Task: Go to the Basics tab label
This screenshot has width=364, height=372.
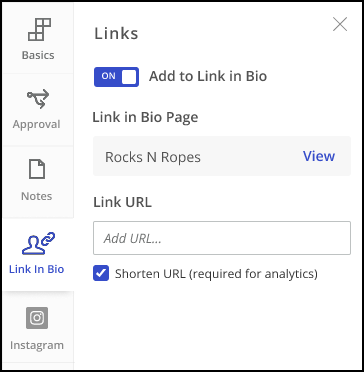Action: 38,55
